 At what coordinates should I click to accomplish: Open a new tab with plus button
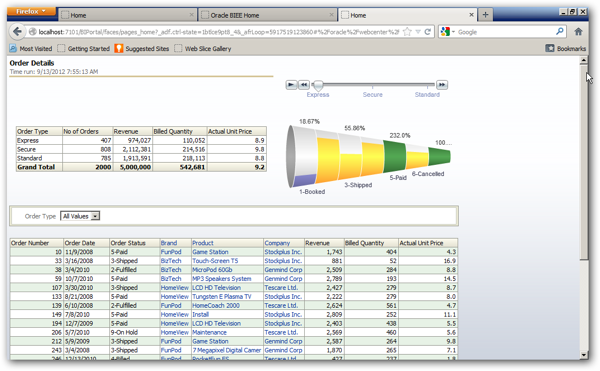coord(485,15)
